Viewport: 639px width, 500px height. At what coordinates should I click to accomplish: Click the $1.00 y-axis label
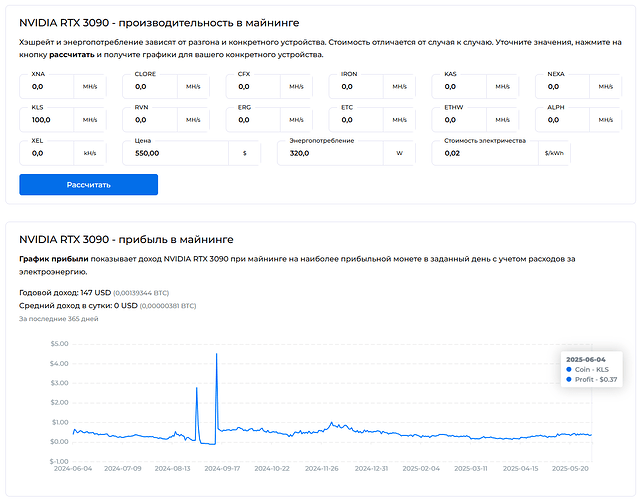[59, 422]
